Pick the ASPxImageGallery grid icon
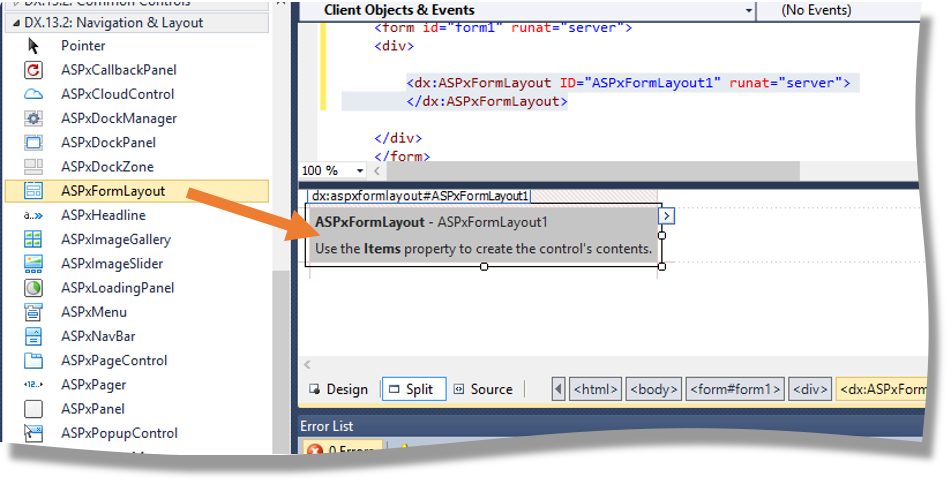The height and width of the screenshot is (482, 949). pyautogui.click(x=33, y=239)
